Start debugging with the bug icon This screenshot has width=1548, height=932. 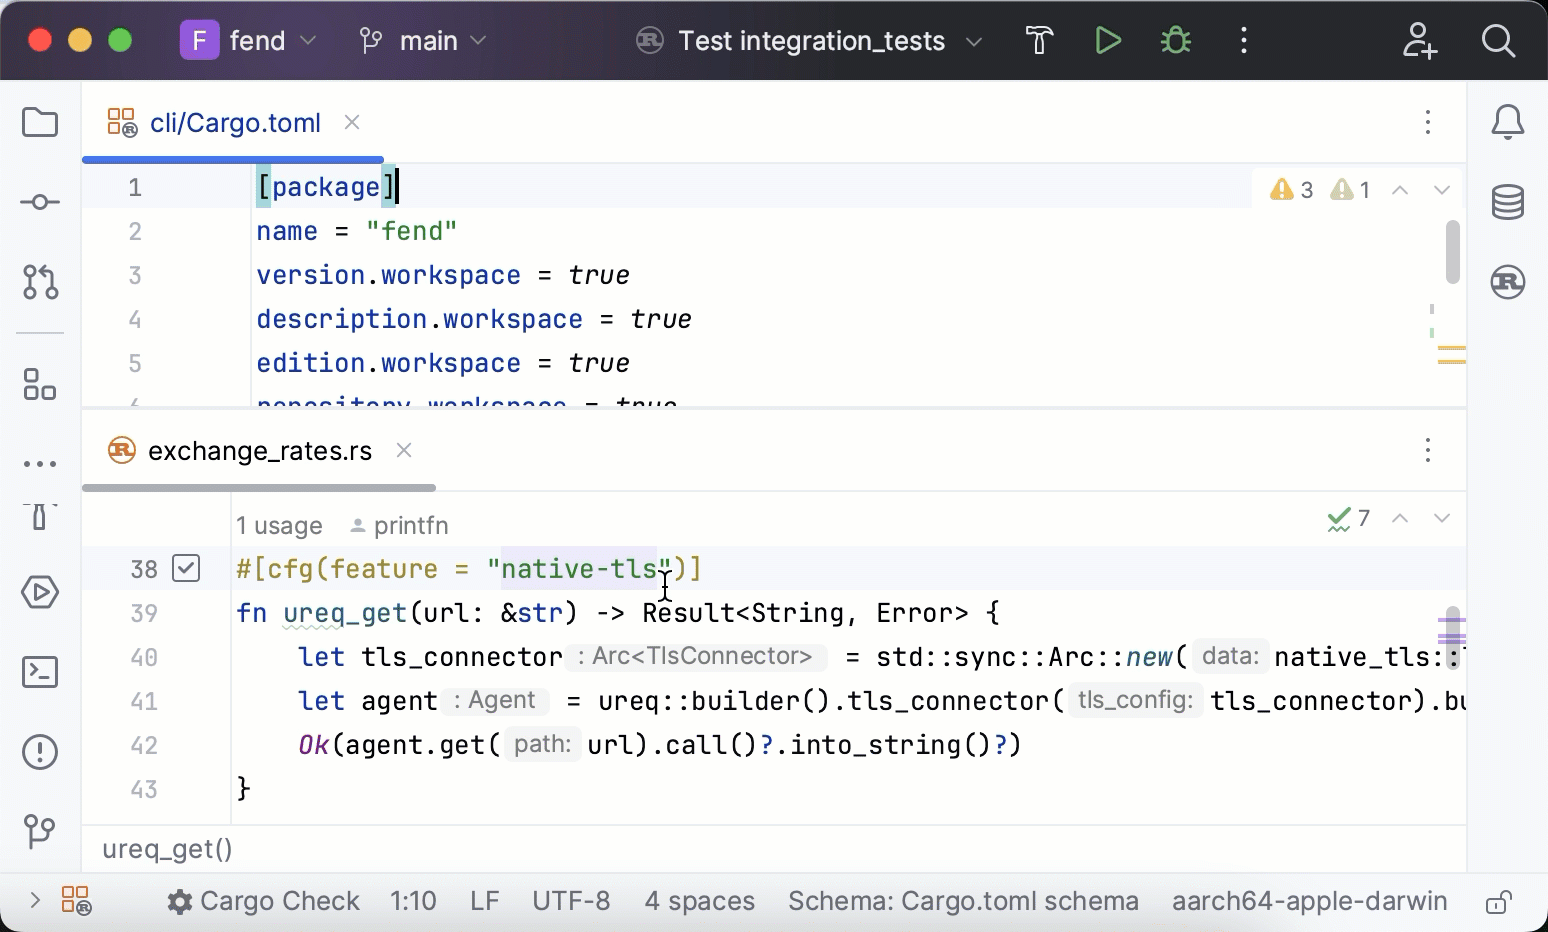pos(1175,40)
